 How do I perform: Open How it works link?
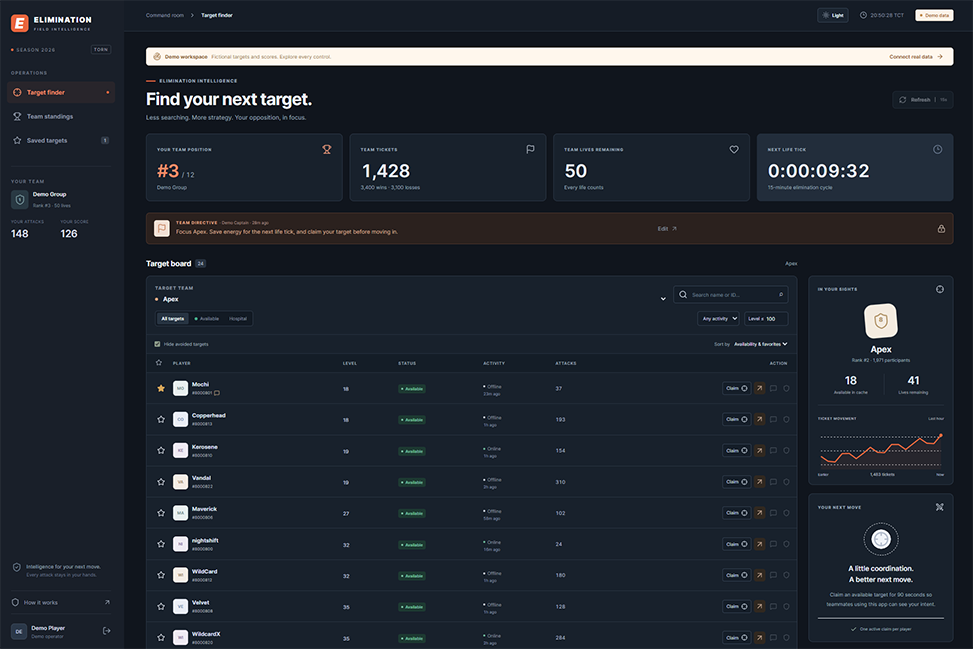pyautogui.click(x=61, y=602)
